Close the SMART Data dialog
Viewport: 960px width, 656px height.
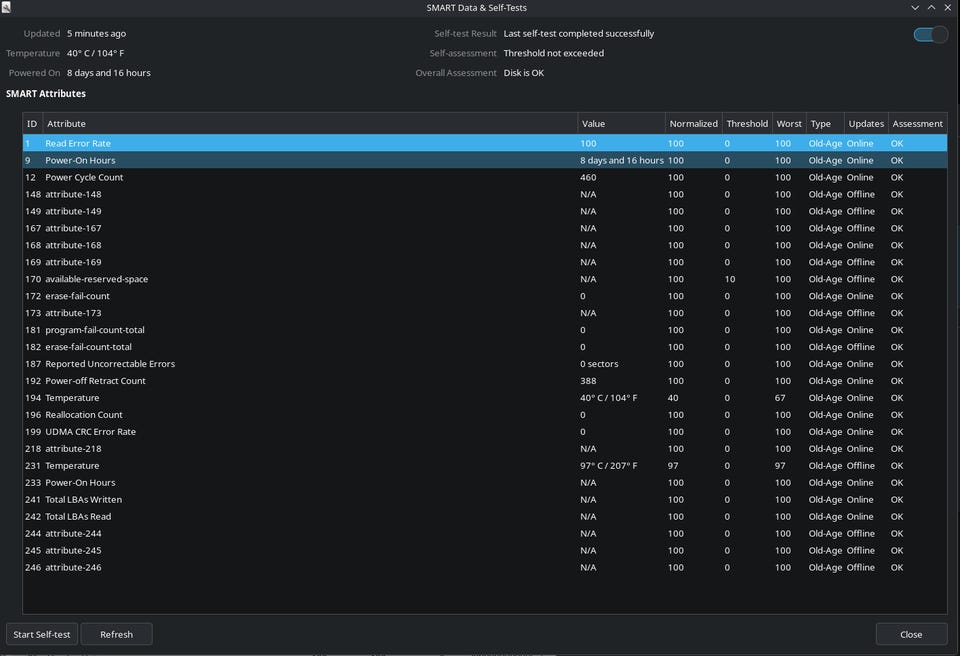coord(911,634)
